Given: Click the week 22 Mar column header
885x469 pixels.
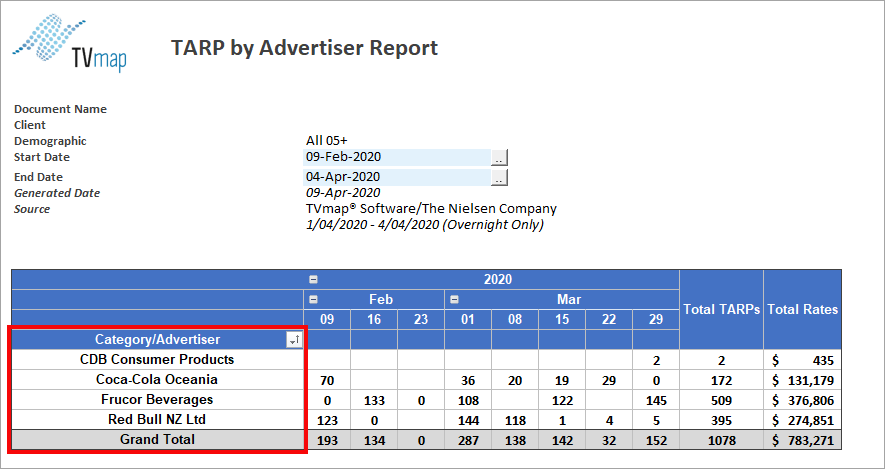Looking at the screenshot, I should click(x=608, y=319).
